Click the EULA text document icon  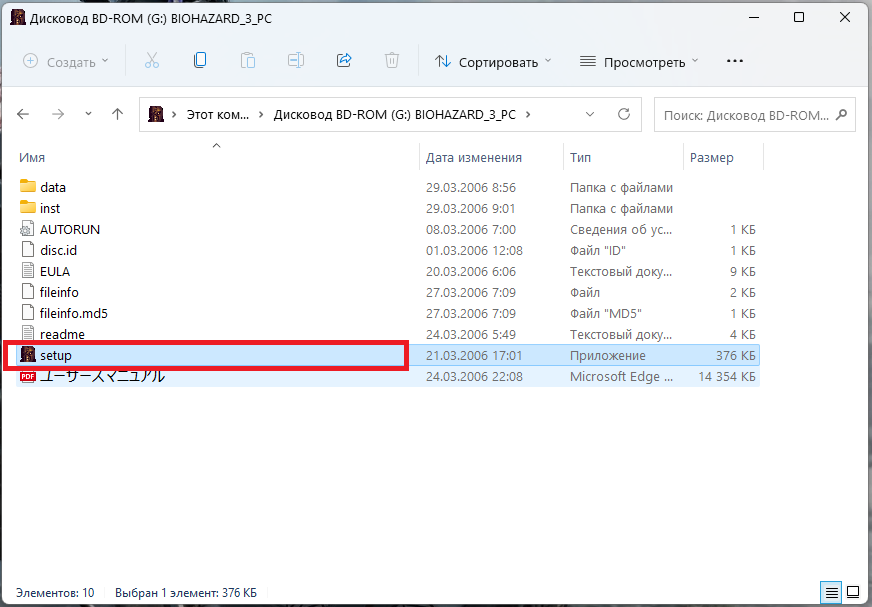(27, 271)
